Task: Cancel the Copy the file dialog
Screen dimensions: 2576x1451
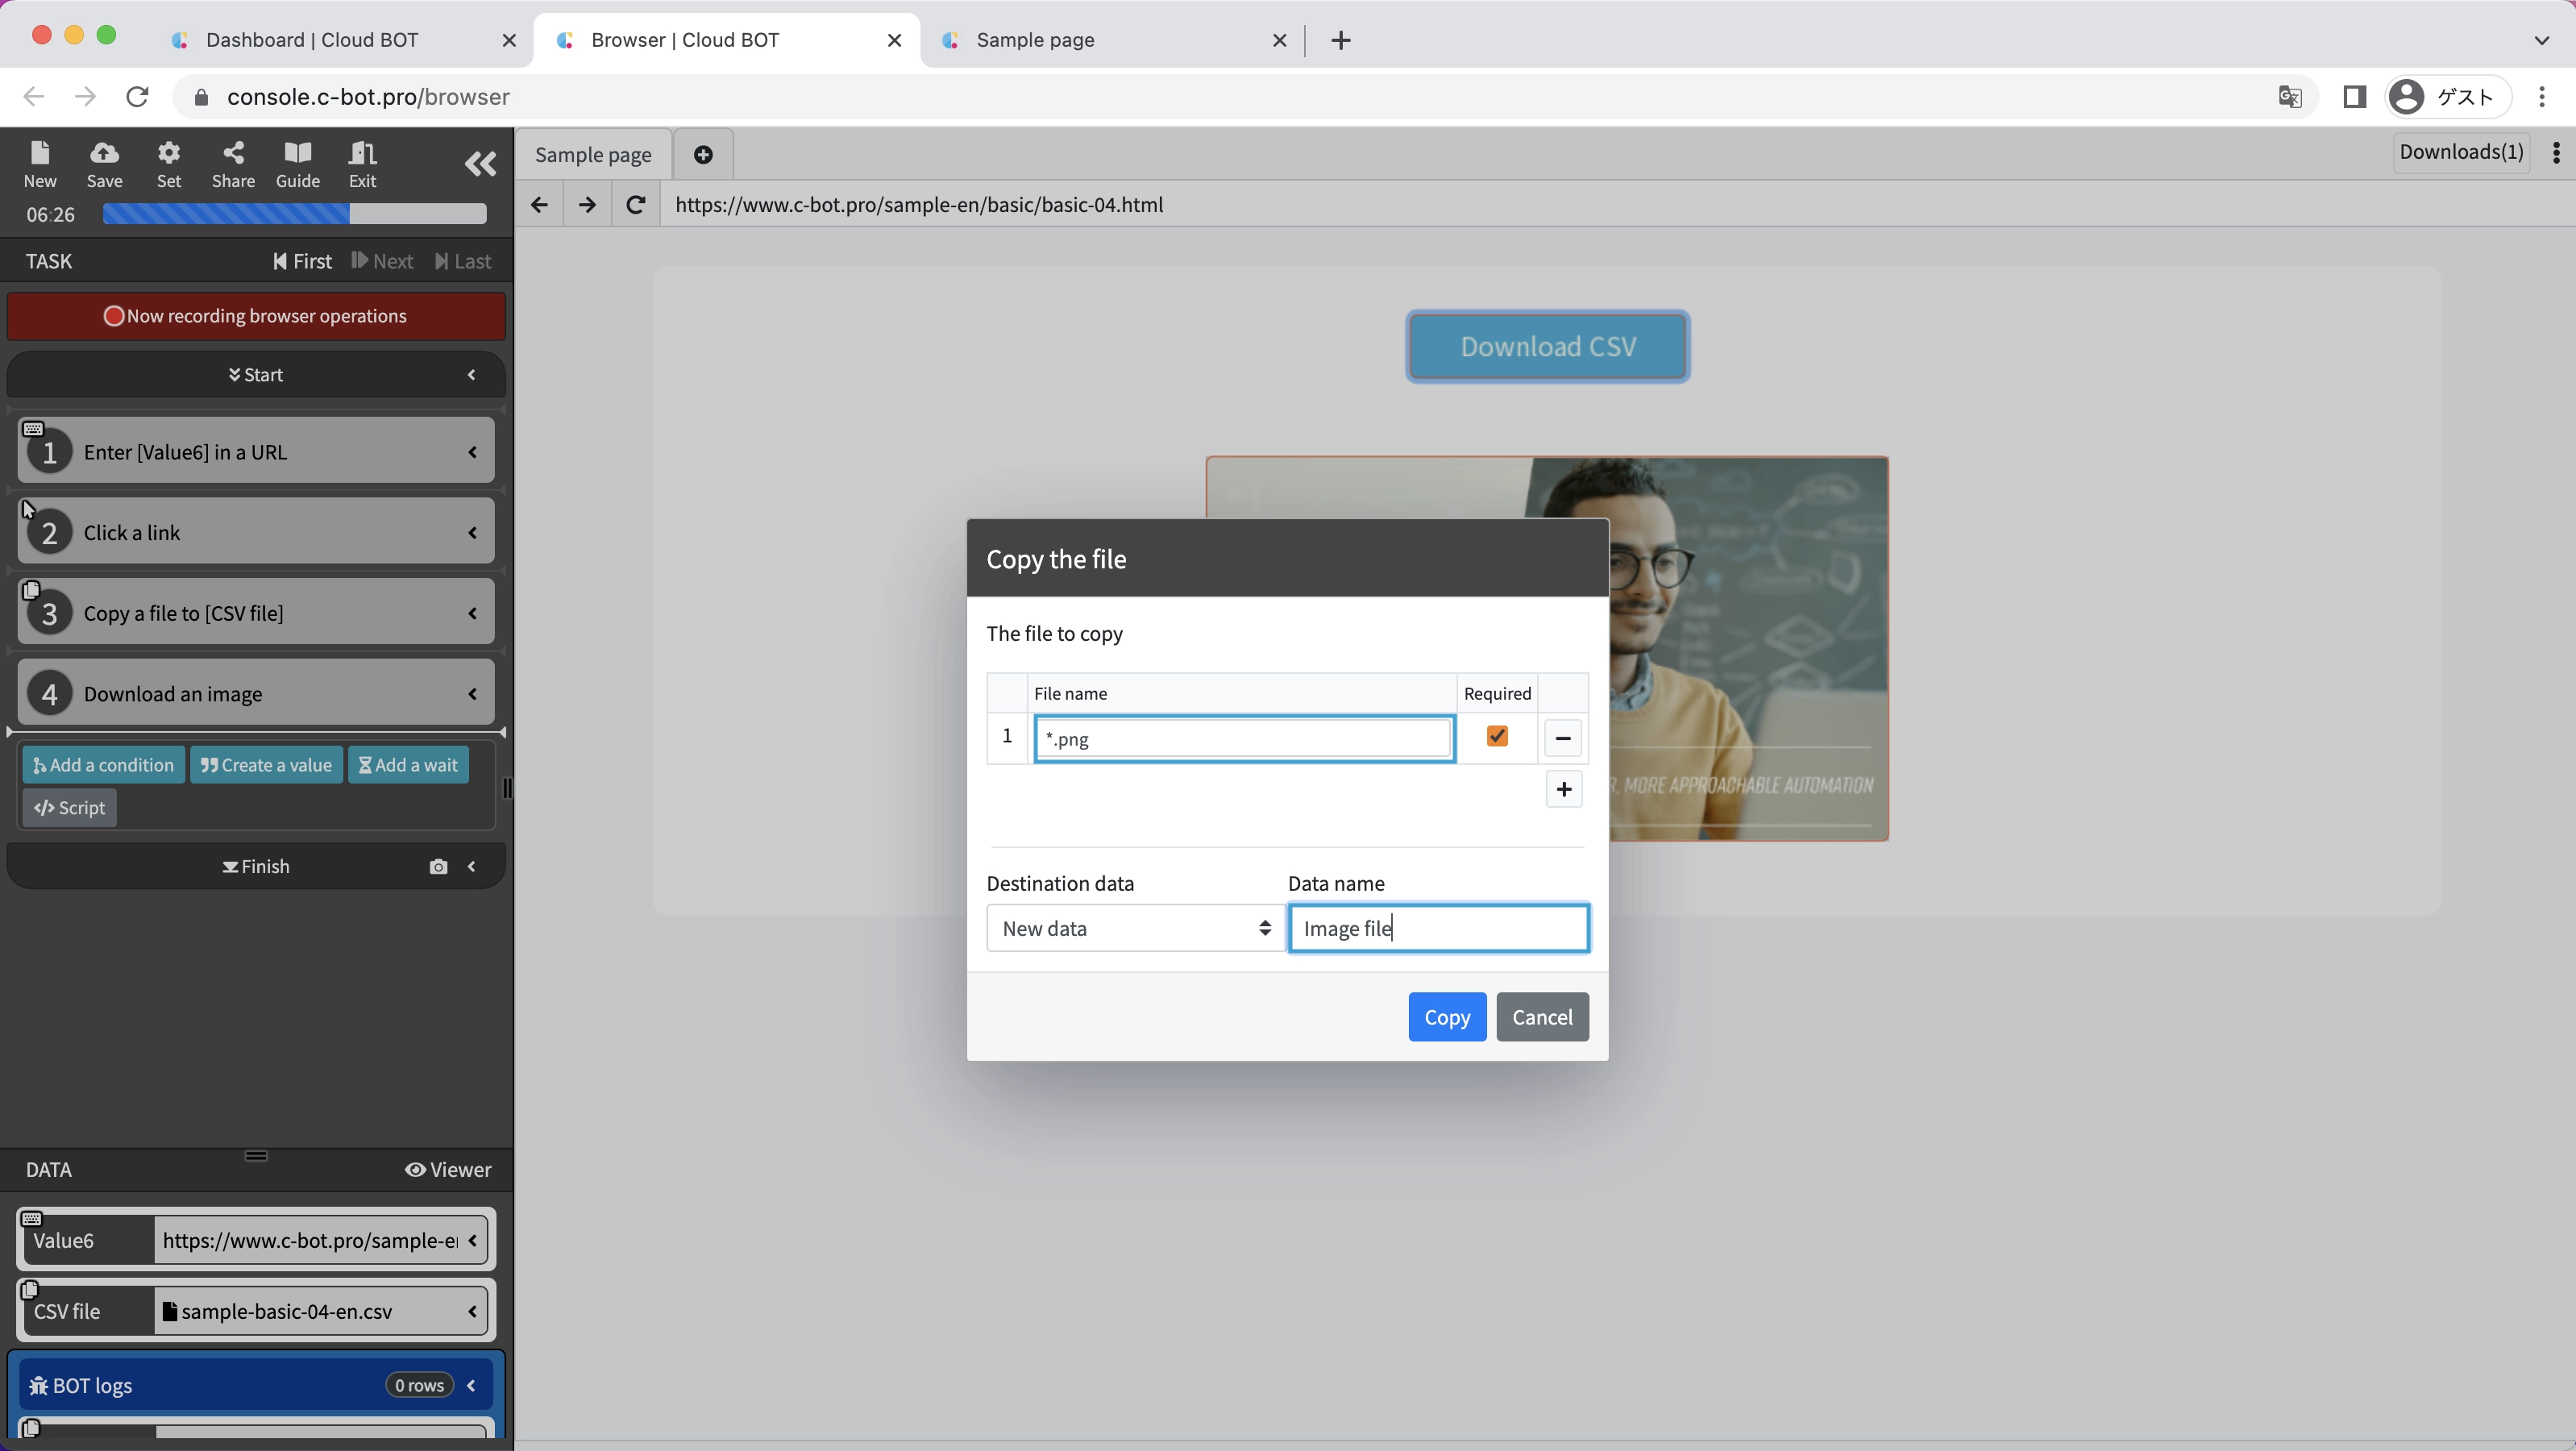Action: tap(1541, 1017)
